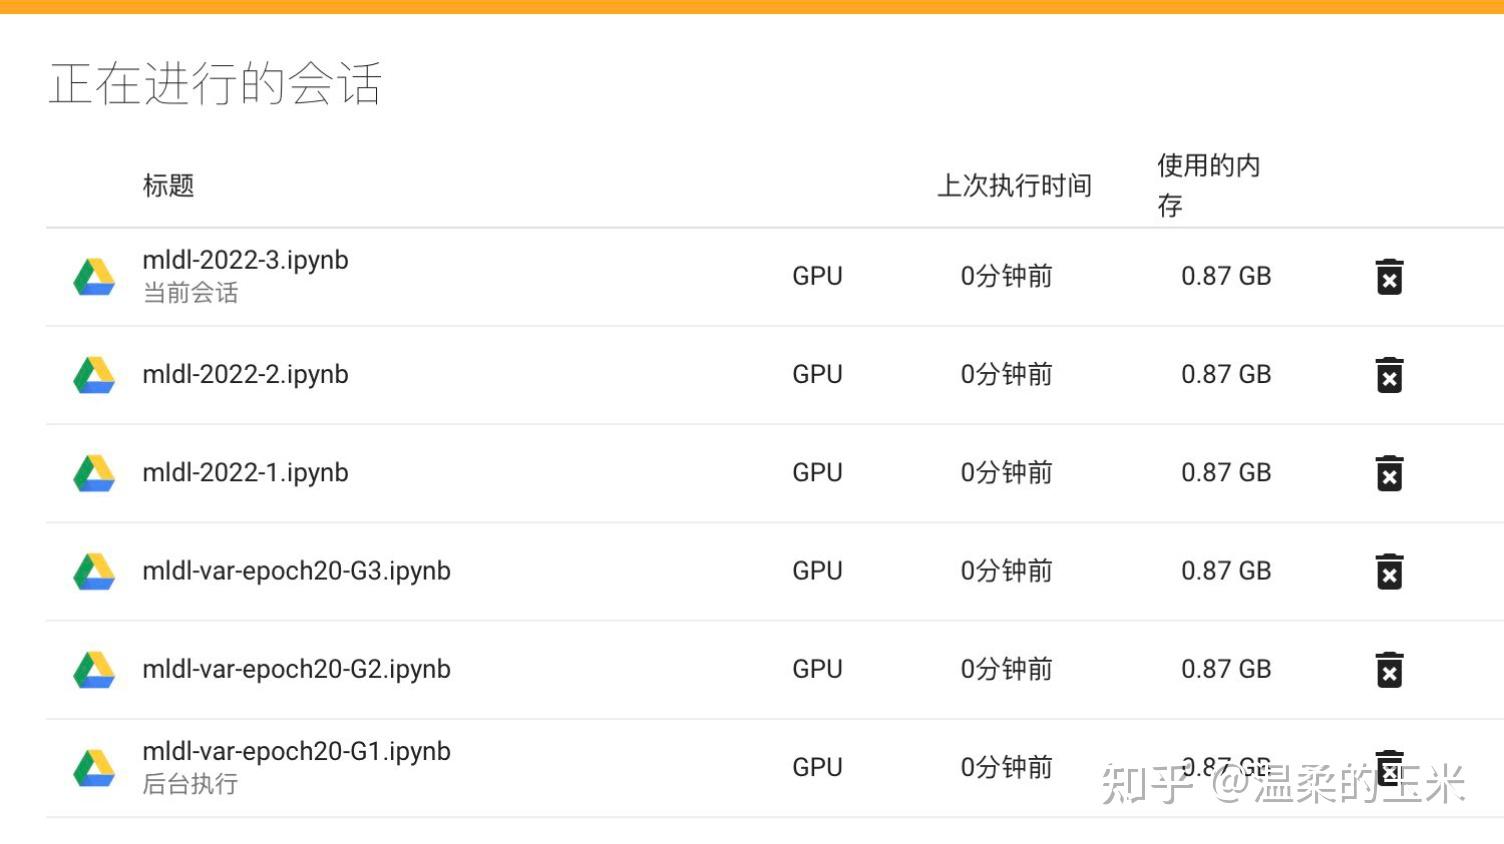The image size is (1504, 844).
Task: Terminate the mldl-2022-1.ipynb session
Action: coord(1389,473)
